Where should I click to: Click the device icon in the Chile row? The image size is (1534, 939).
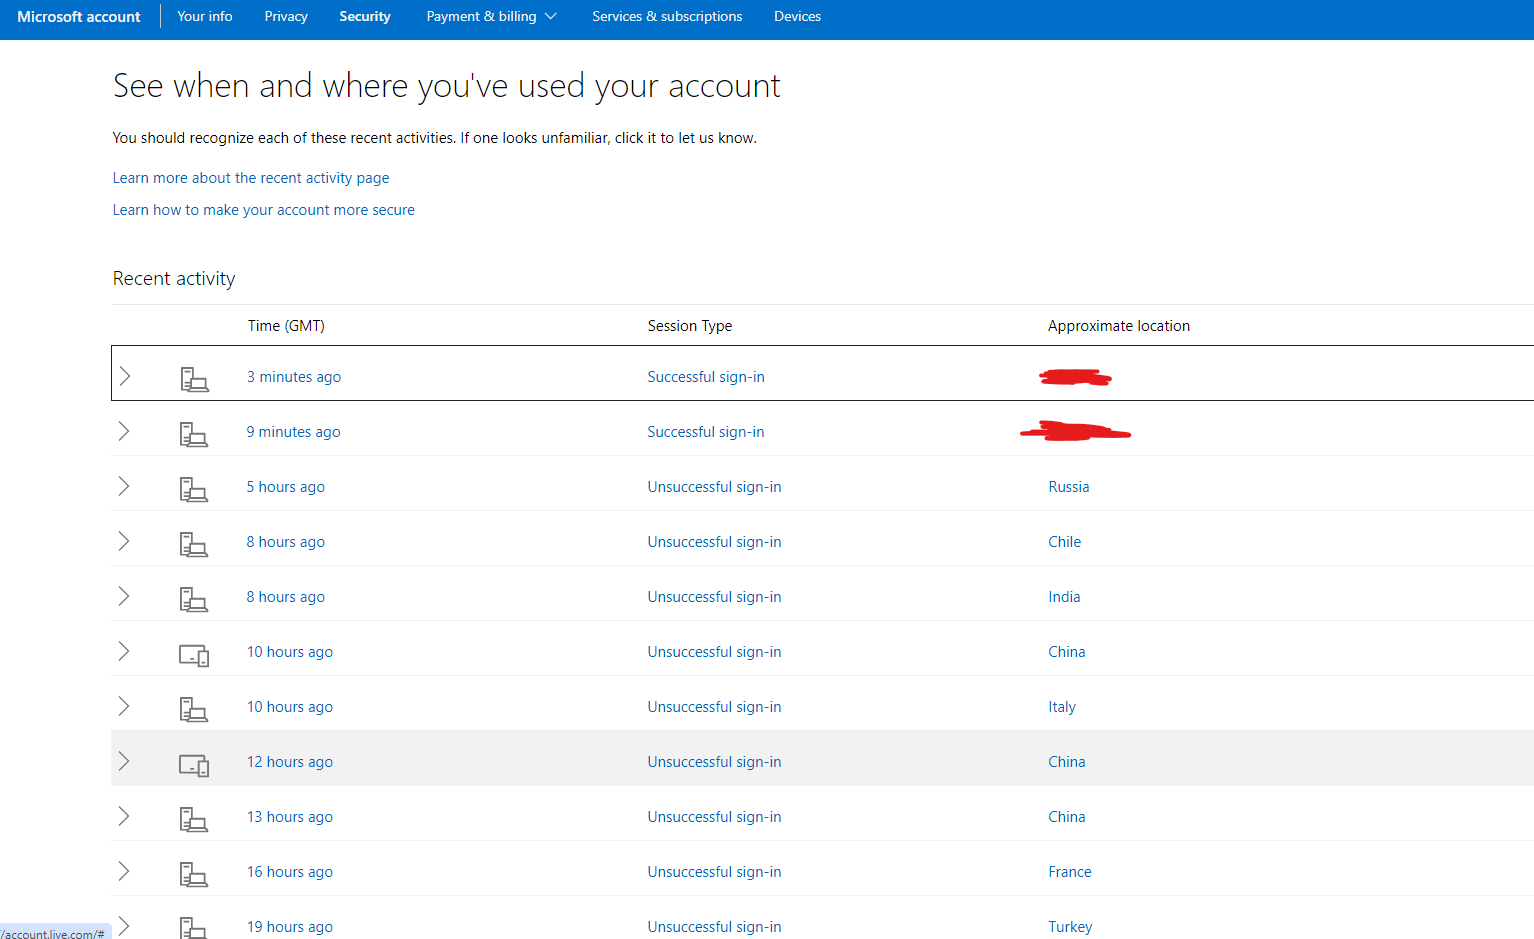pyautogui.click(x=194, y=544)
